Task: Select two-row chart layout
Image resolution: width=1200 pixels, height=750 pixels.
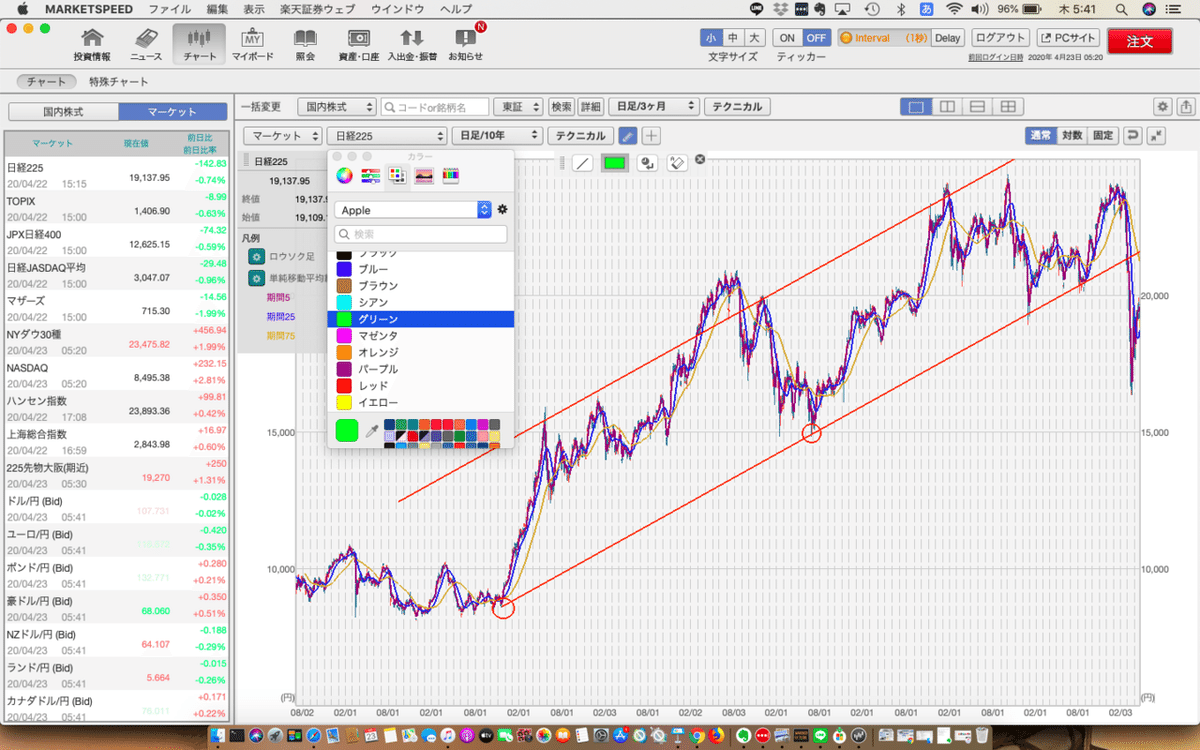Action: click(x=978, y=106)
